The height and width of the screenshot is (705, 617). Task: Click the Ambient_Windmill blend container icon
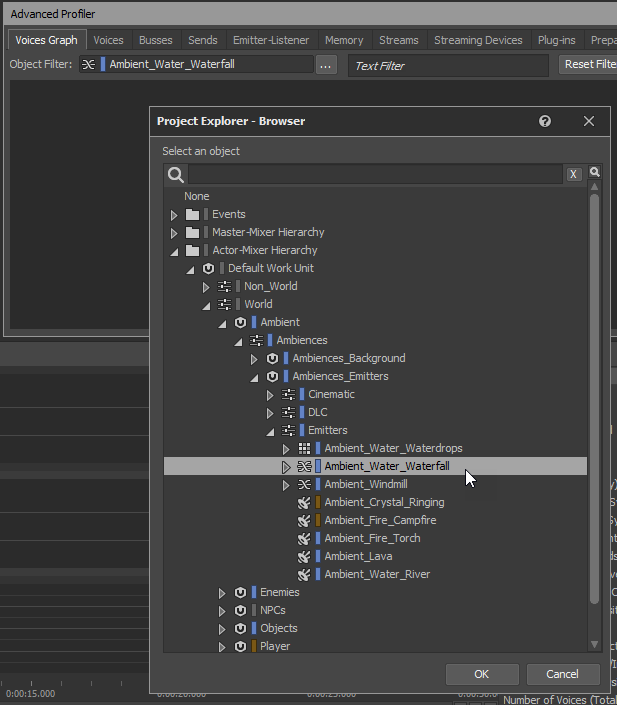click(x=305, y=484)
